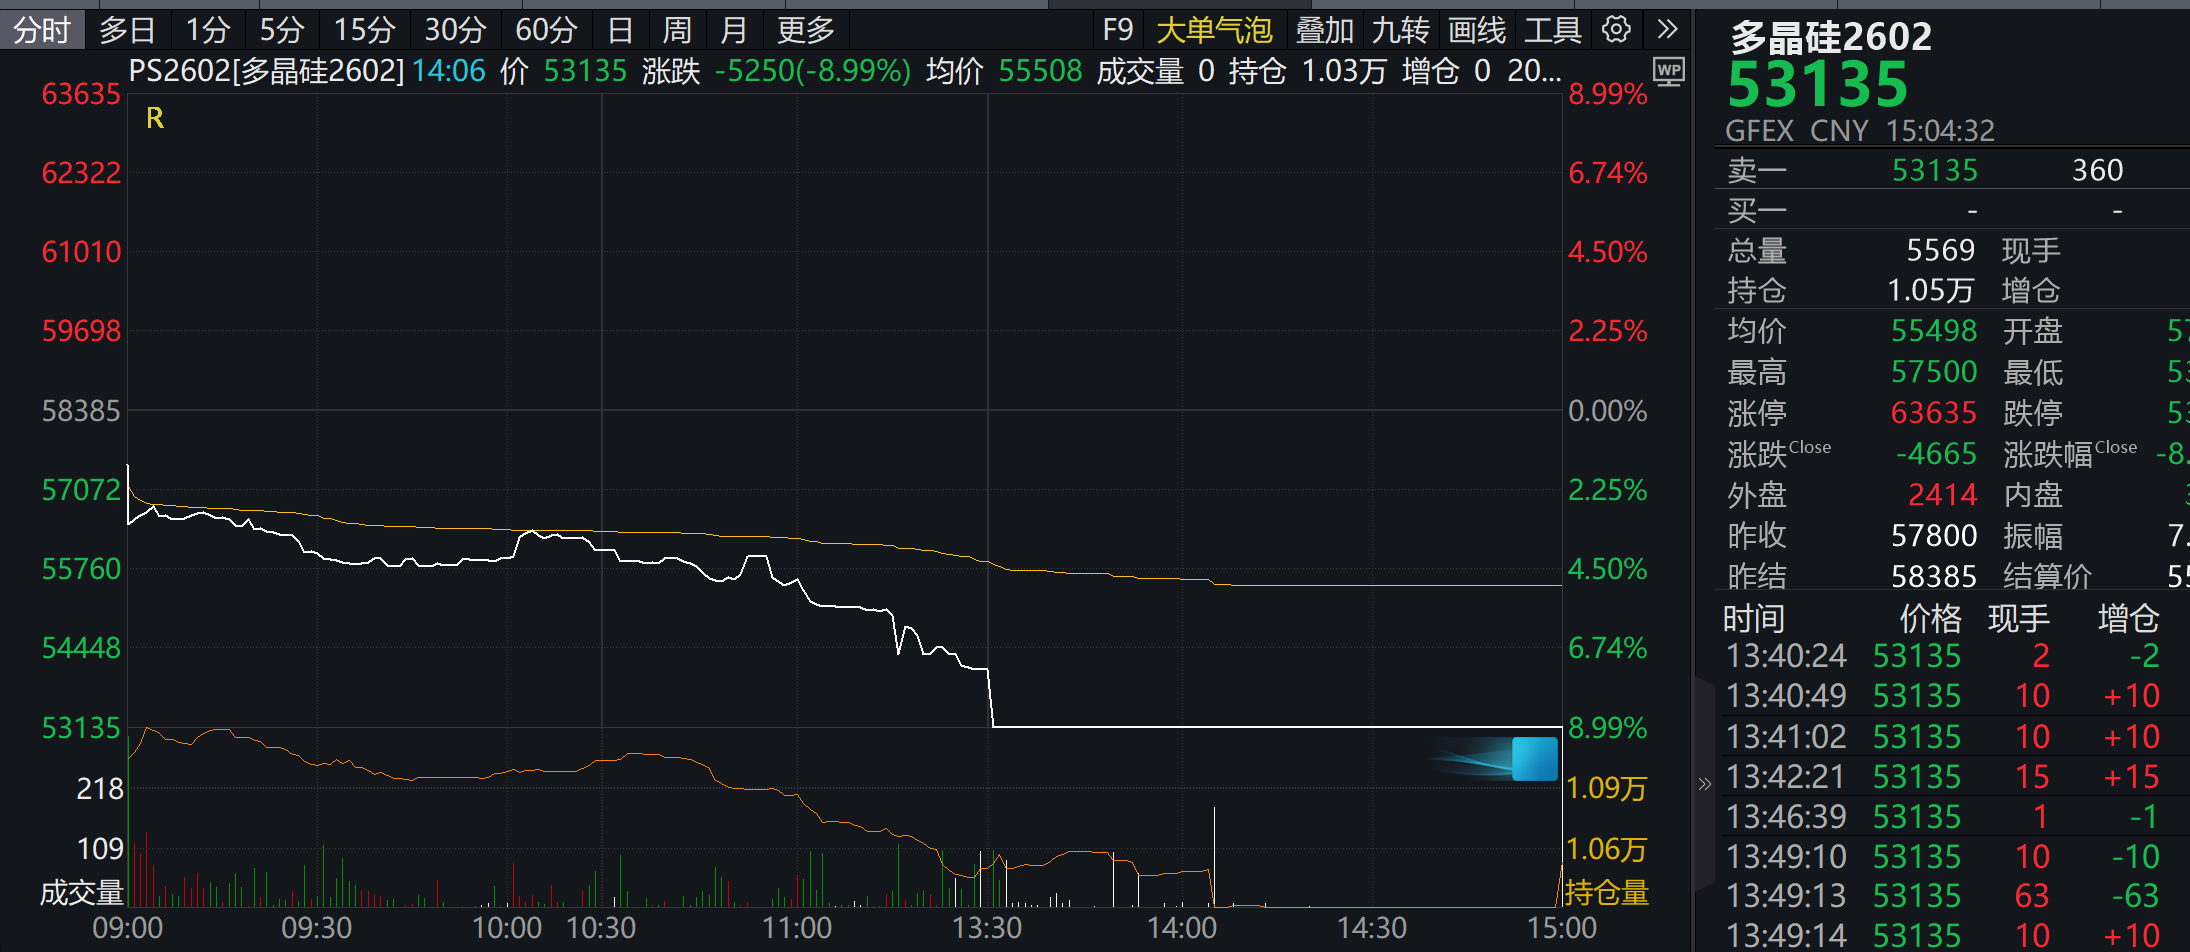The height and width of the screenshot is (952, 2190).
Task: Expand toolbar with double-chevron icon
Action: (1666, 30)
